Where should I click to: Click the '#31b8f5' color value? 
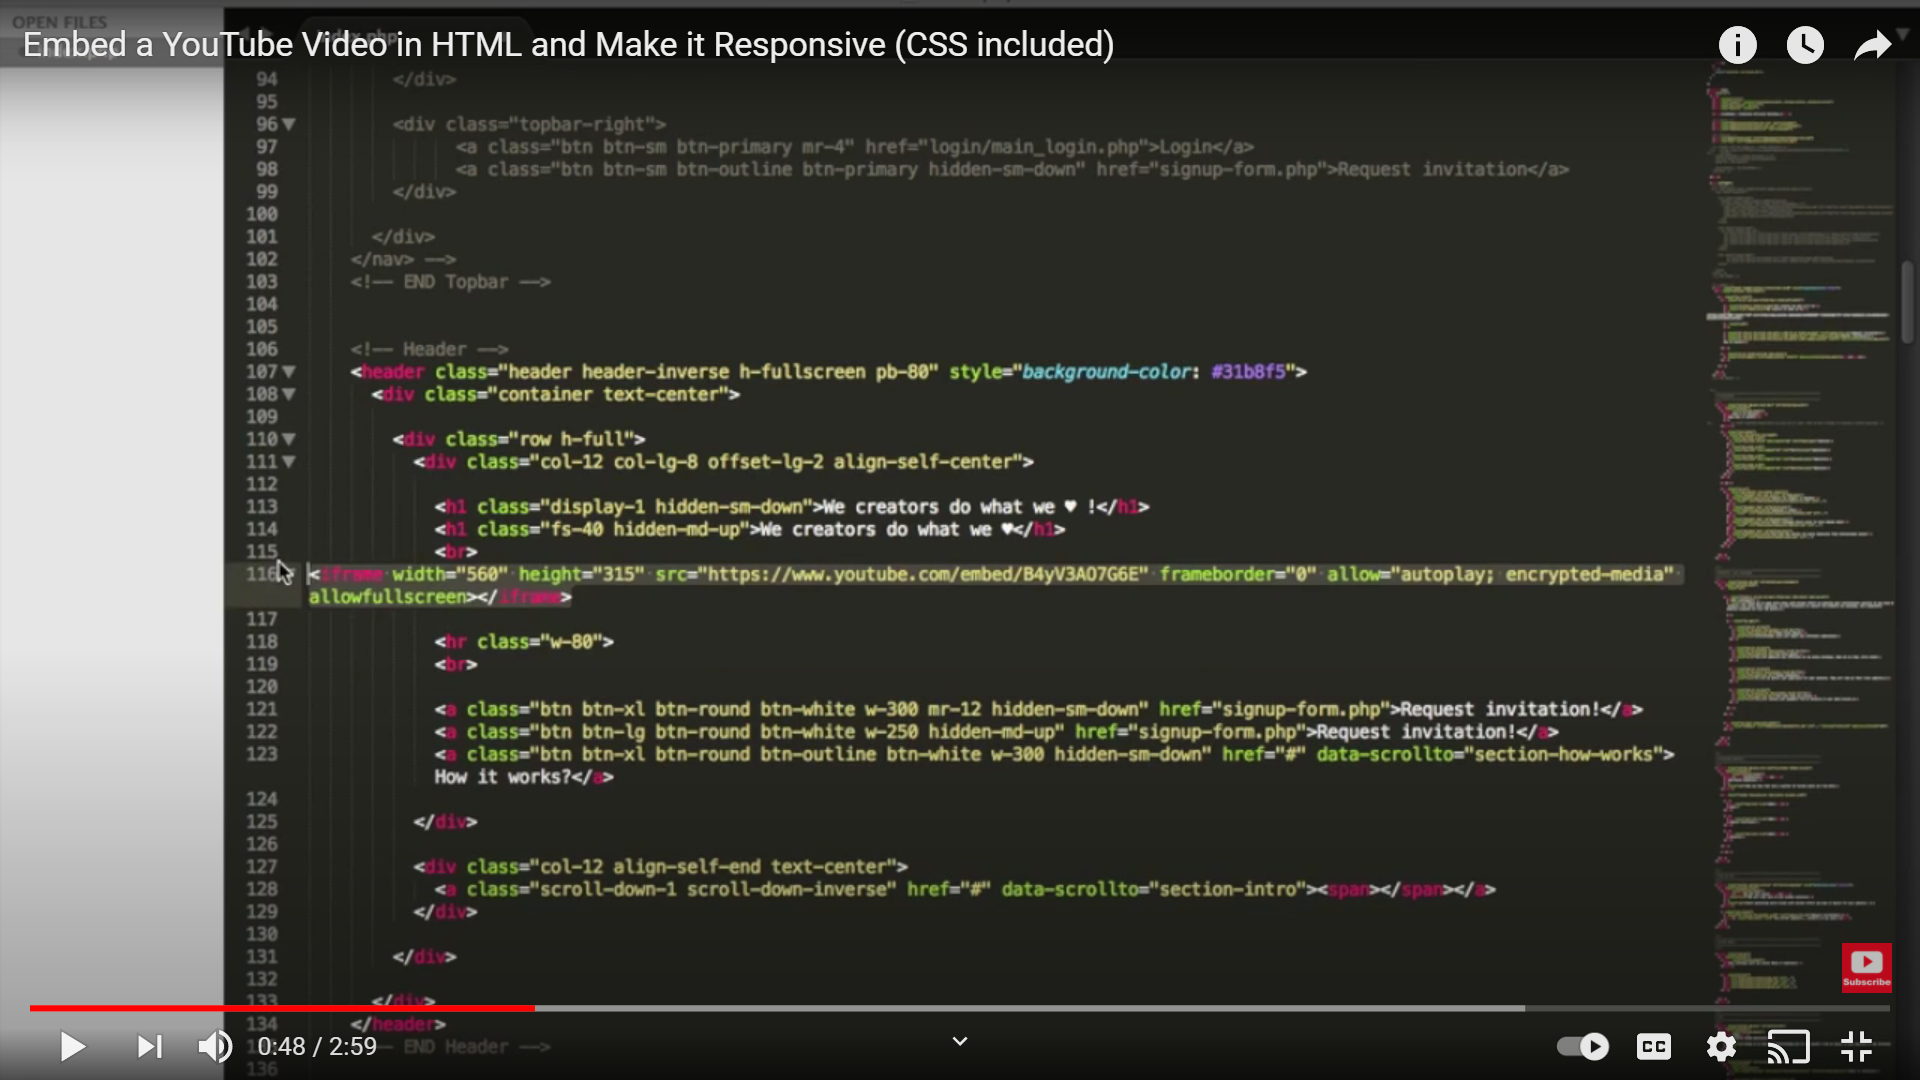coord(1248,372)
